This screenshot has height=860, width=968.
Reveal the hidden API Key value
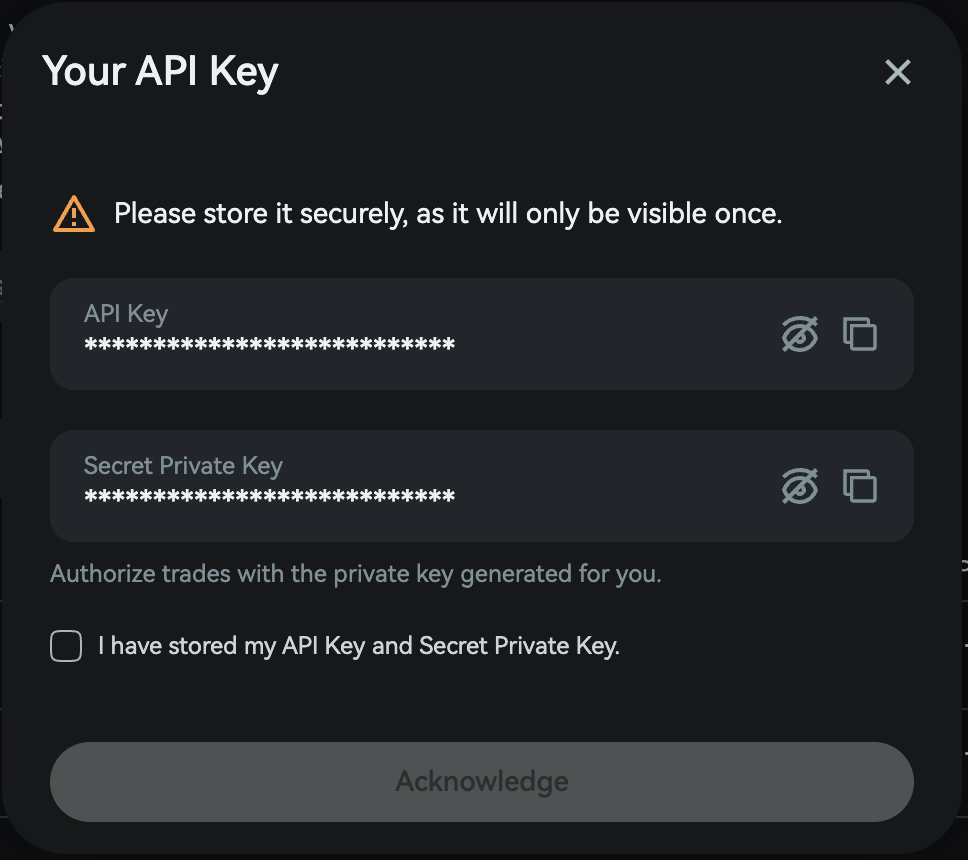(x=799, y=334)
